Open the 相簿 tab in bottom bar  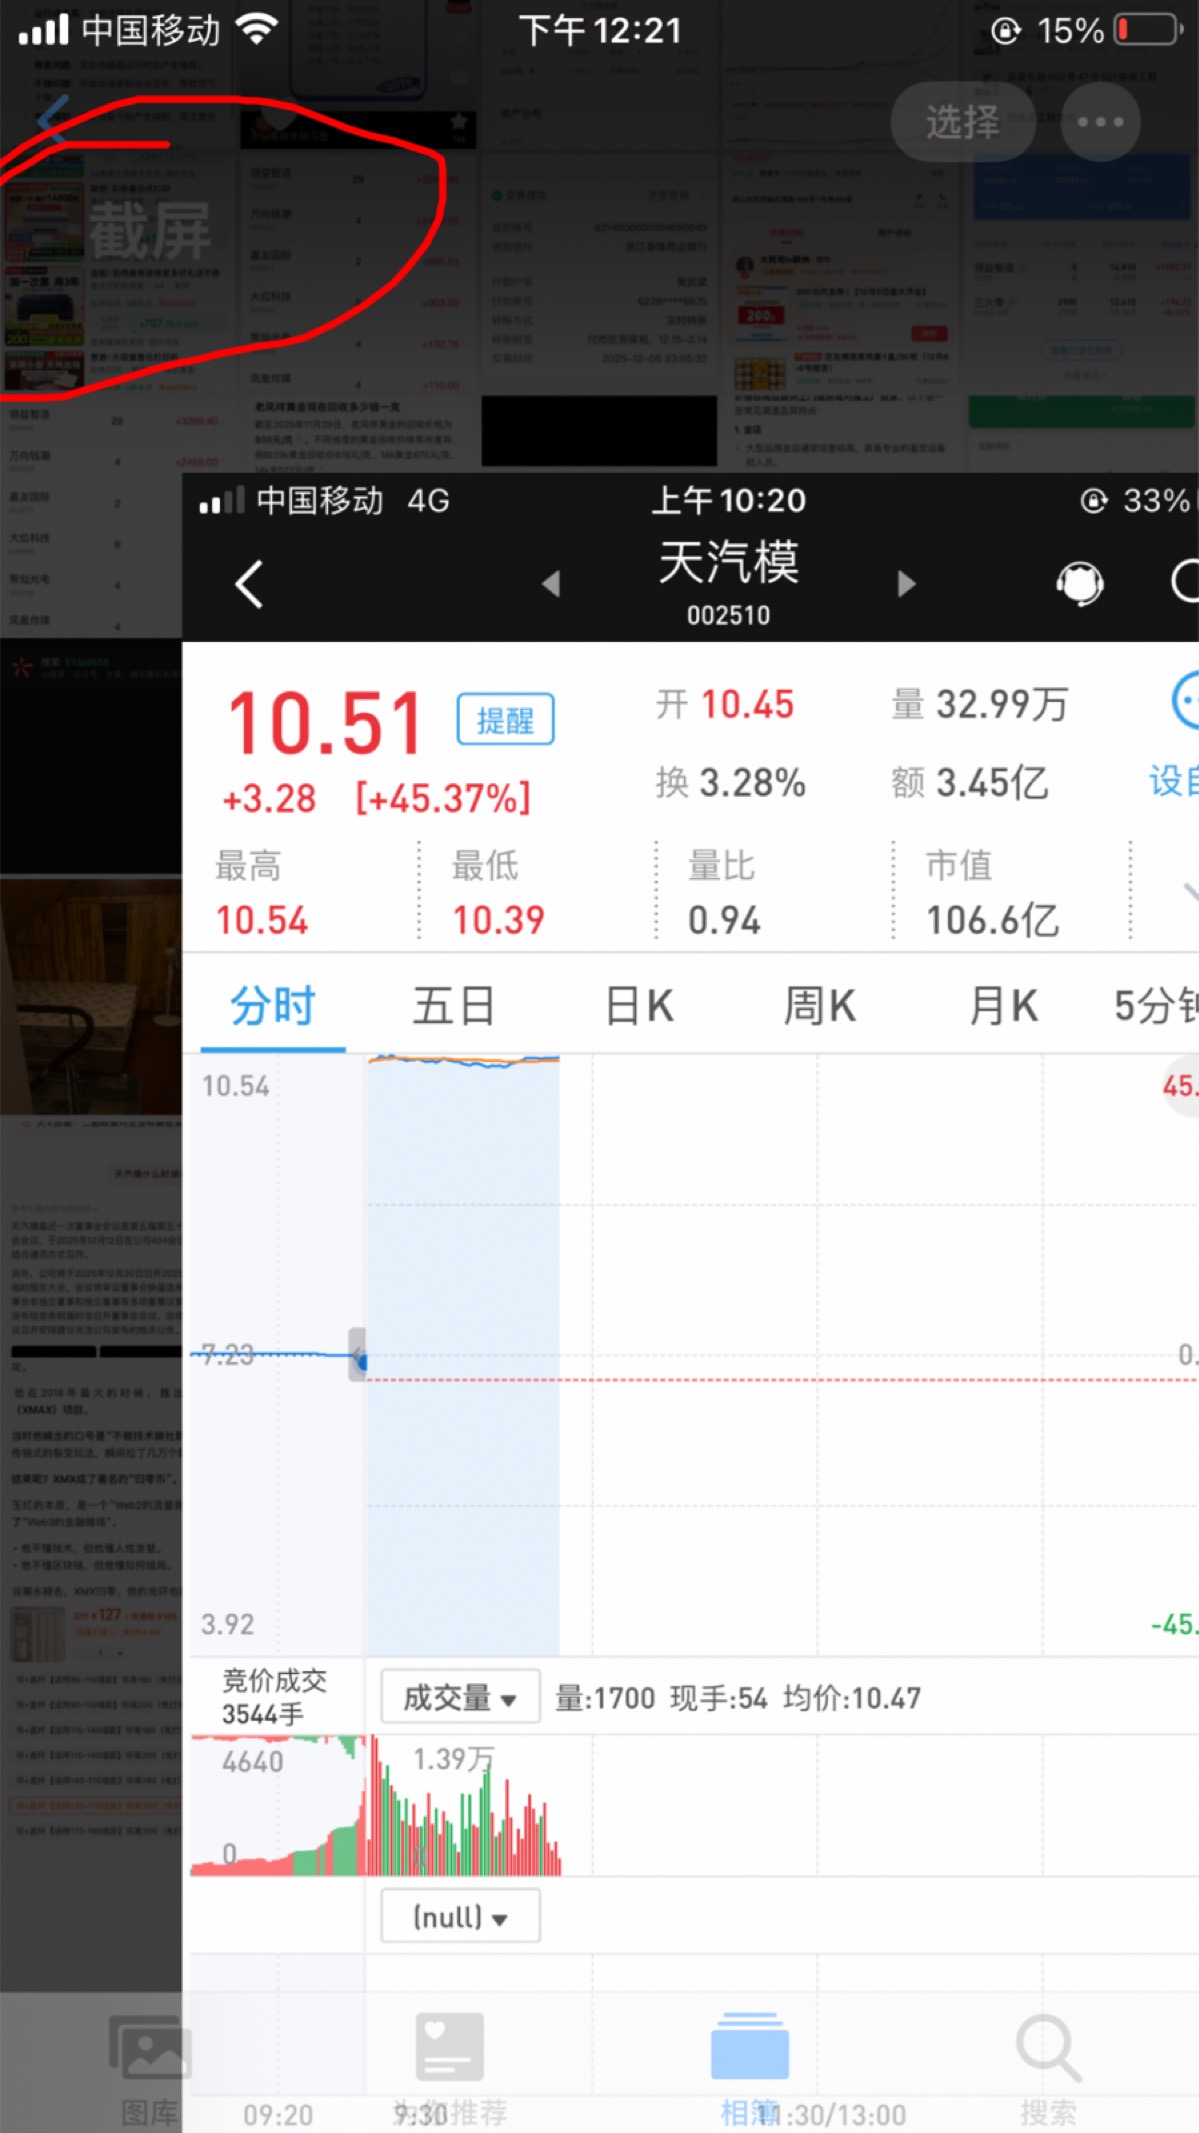[x=749, y=2071]
